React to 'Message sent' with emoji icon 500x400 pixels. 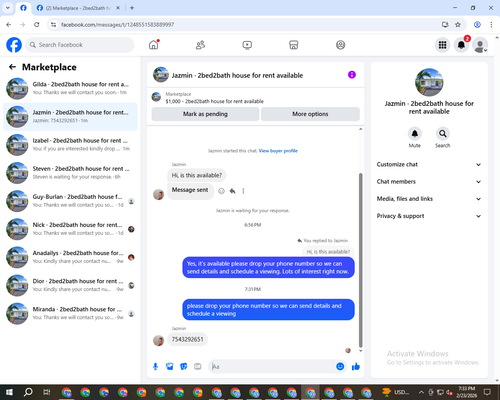click(x=221, y=191)
